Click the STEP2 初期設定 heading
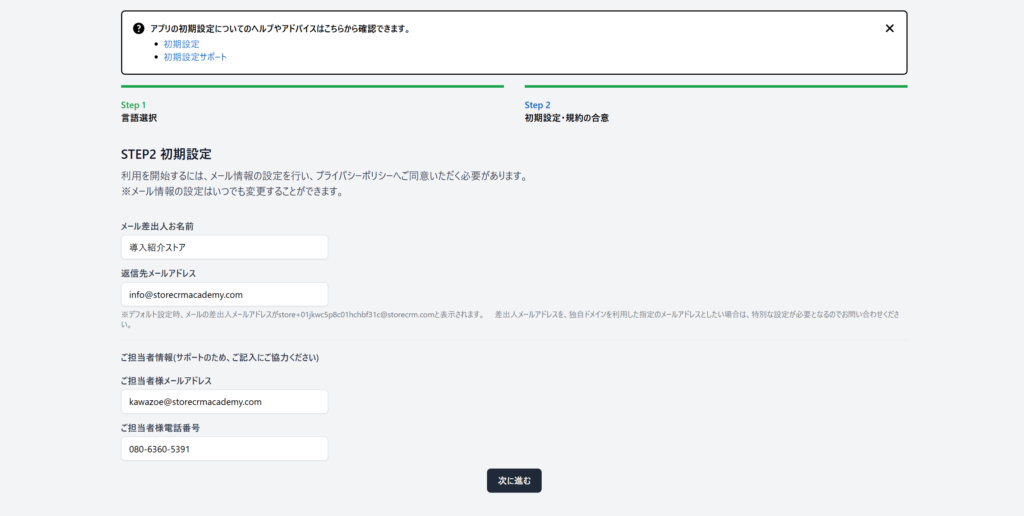Image resolution: width=1024 pixels, height=516 pixels. click(166, 154)
